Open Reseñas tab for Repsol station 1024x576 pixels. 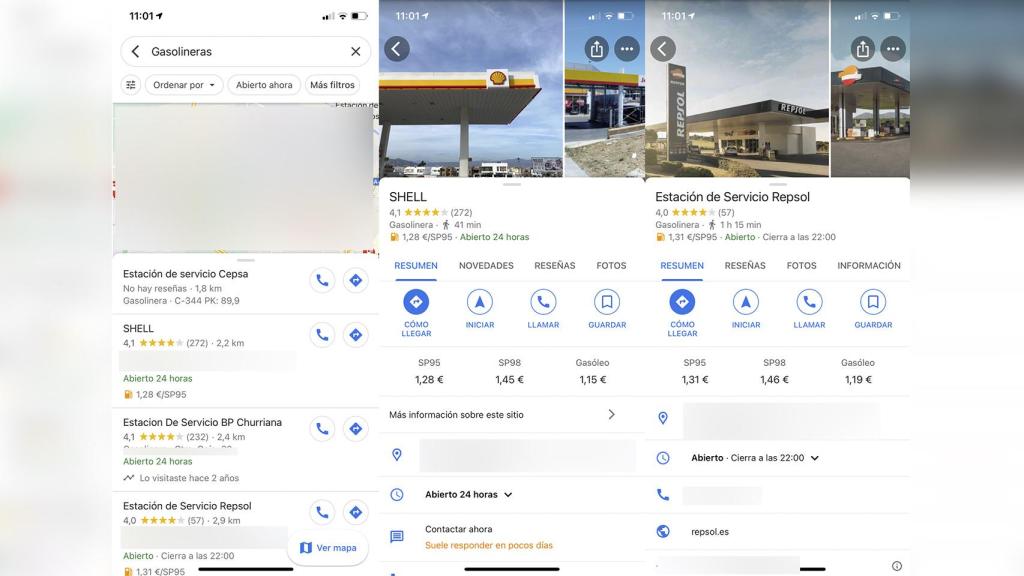point(745,266)
